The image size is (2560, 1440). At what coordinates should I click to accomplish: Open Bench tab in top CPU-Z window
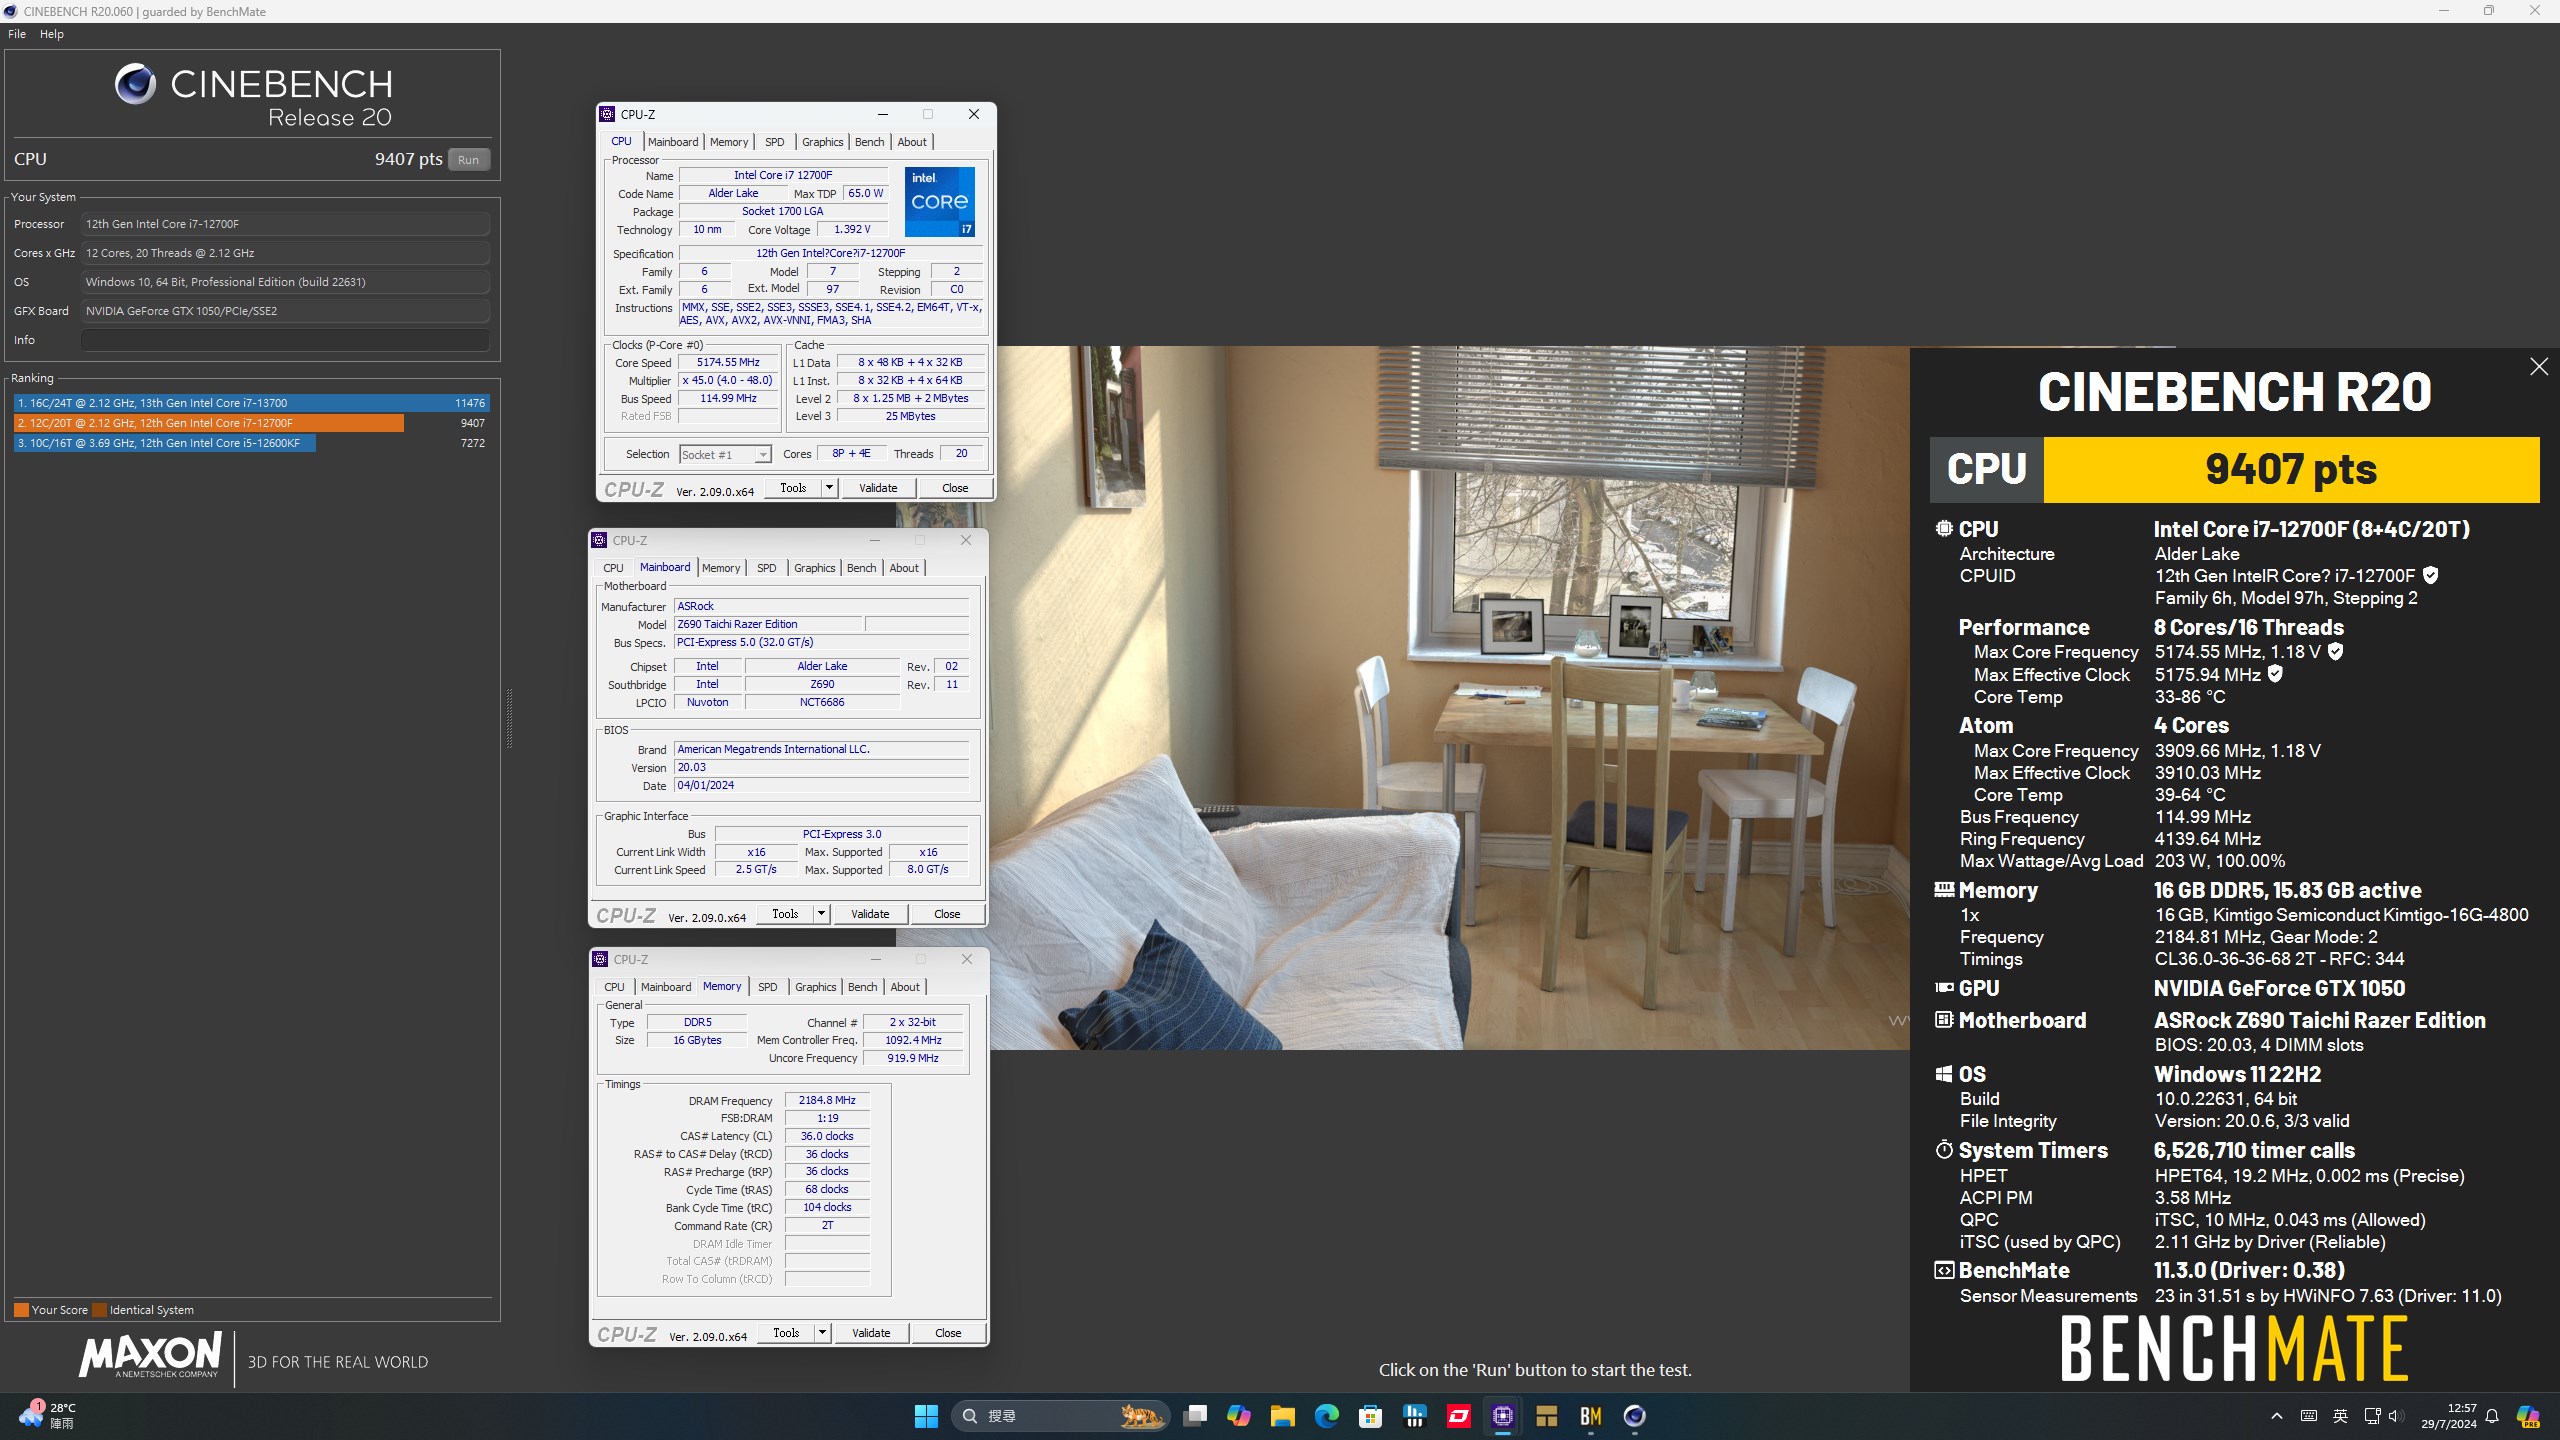tap(870, 142)
